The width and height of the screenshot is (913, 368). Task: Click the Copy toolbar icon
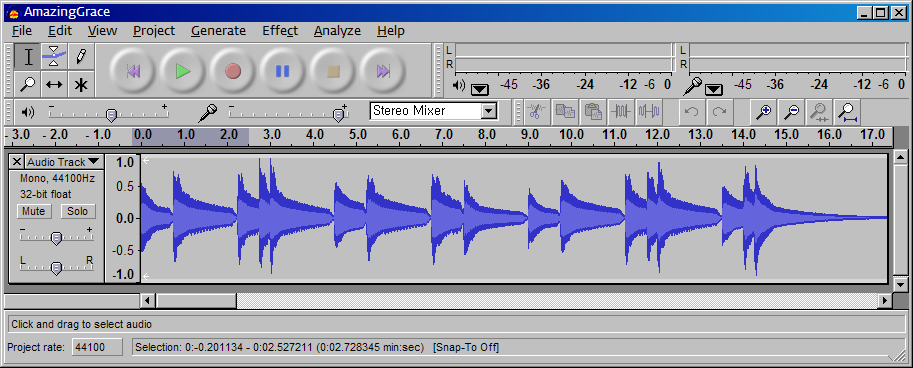565,112
